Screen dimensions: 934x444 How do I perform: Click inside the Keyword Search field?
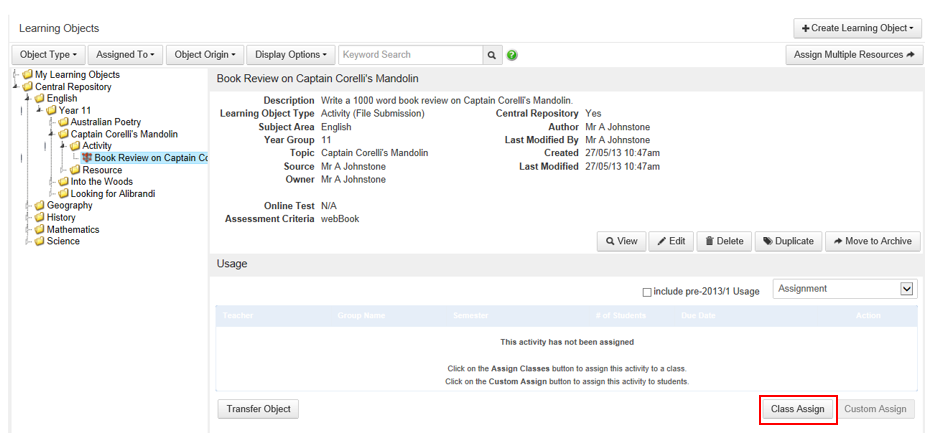click(411, 55)
